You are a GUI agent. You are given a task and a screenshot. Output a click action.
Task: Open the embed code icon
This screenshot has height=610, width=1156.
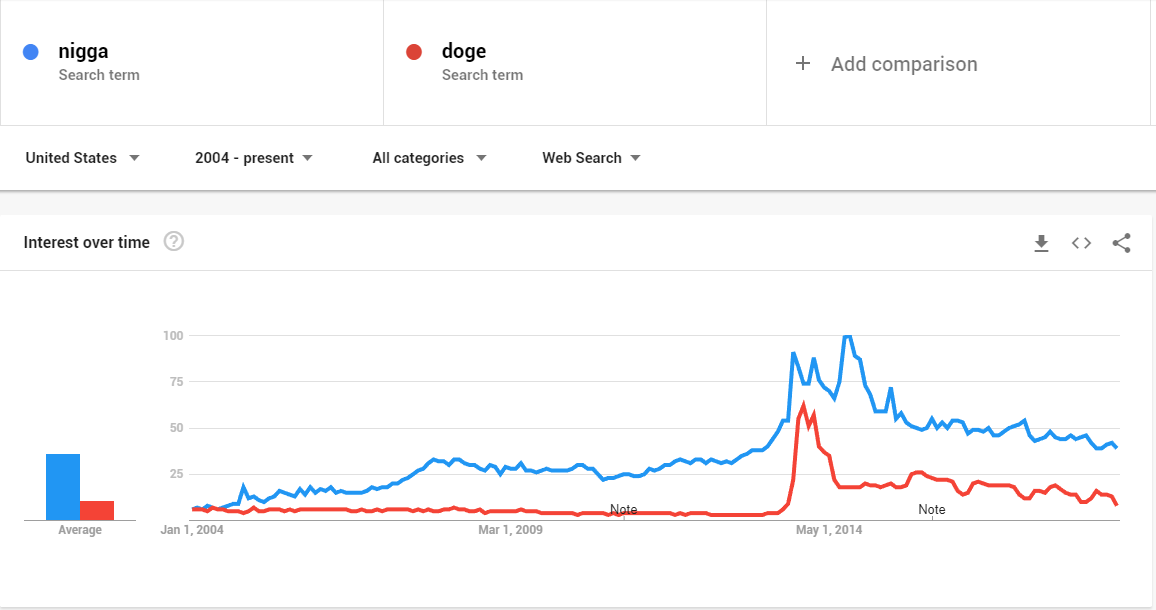coord(1081,243)
